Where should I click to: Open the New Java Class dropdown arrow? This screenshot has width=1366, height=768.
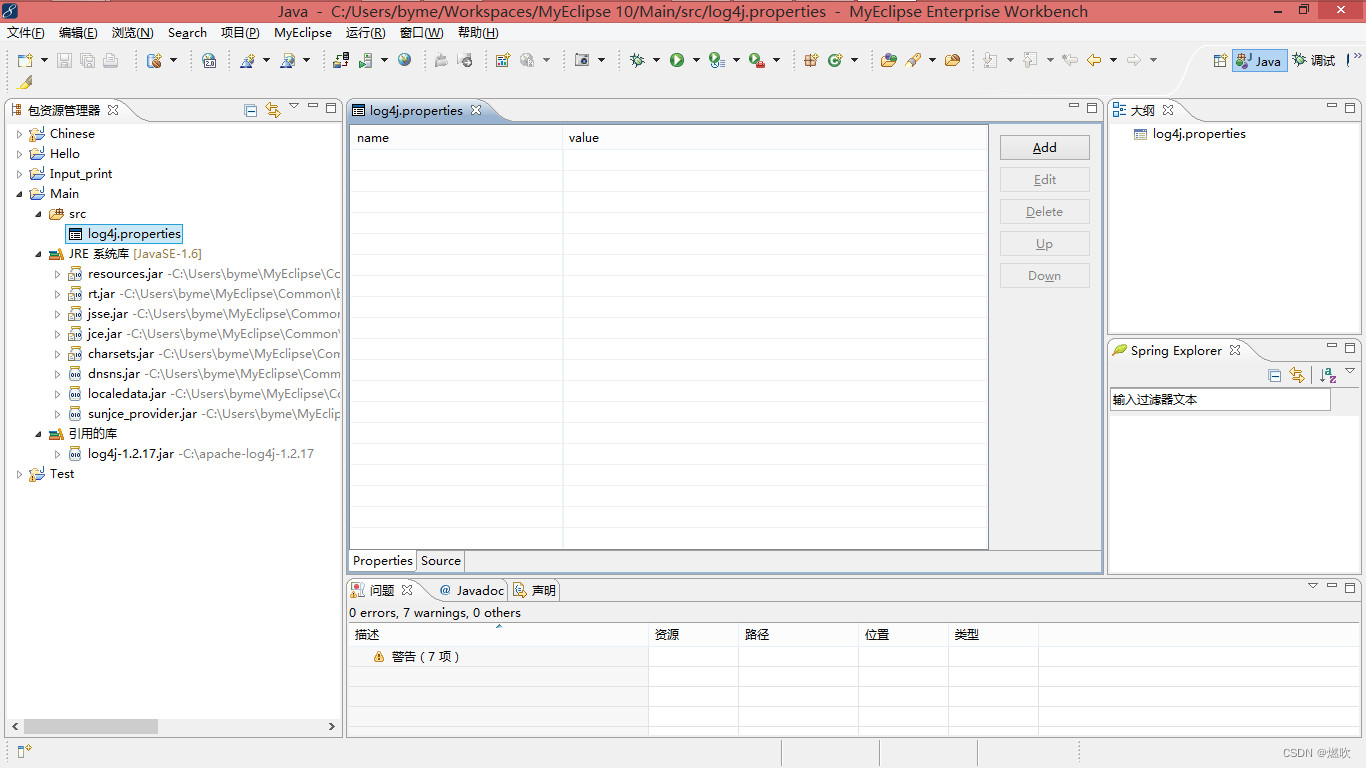click(854, 60)
